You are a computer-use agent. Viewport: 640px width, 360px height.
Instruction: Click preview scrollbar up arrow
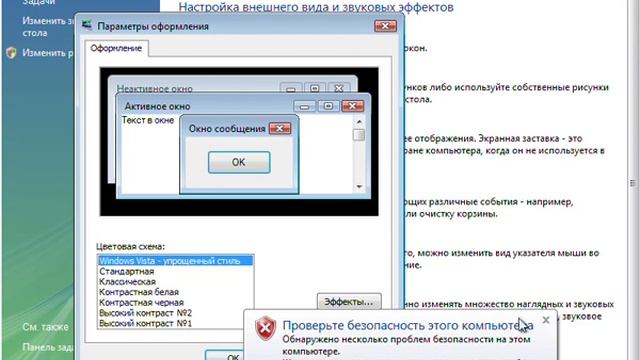tap(359, 122)
